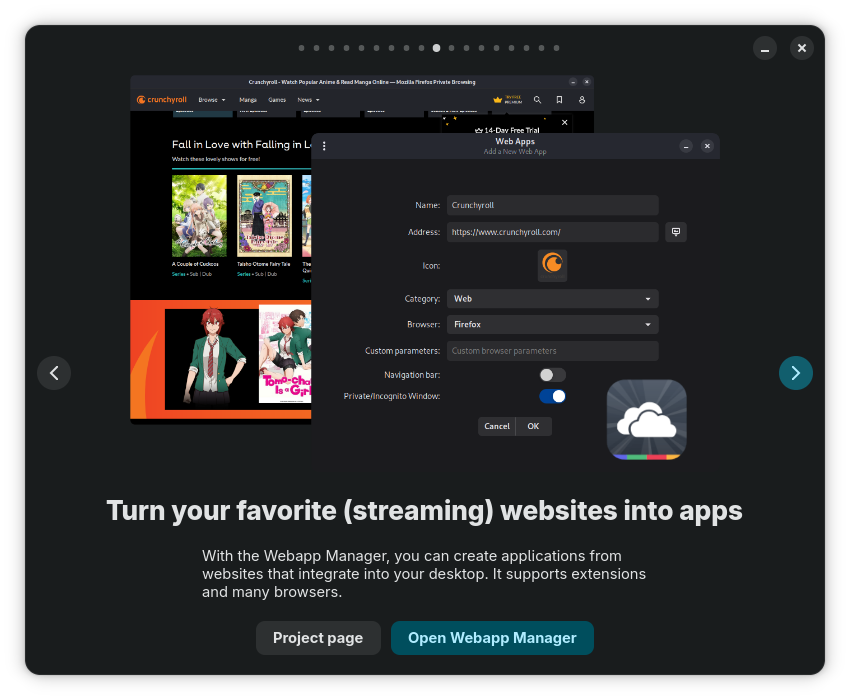Click Open Webapp Manager button
This screenshot has width=850, height=700.
coord(492,638)
